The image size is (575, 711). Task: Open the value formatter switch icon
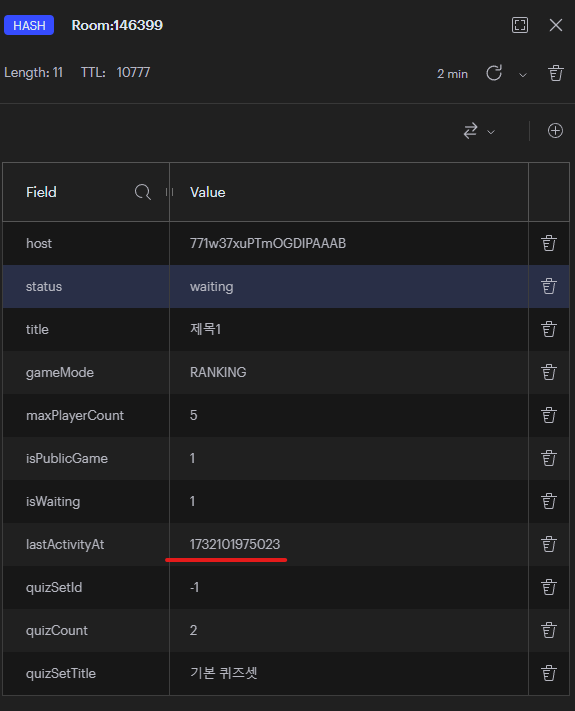(471, 131)
